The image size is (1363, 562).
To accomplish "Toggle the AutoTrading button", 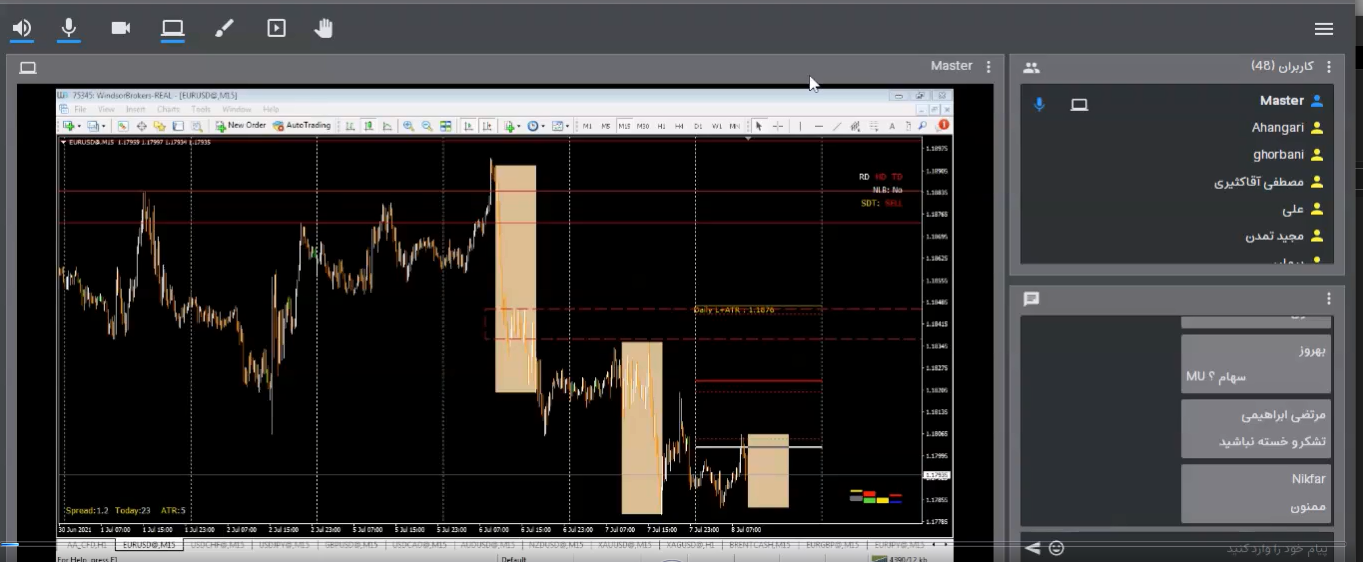I will click(x=302, y=126).
